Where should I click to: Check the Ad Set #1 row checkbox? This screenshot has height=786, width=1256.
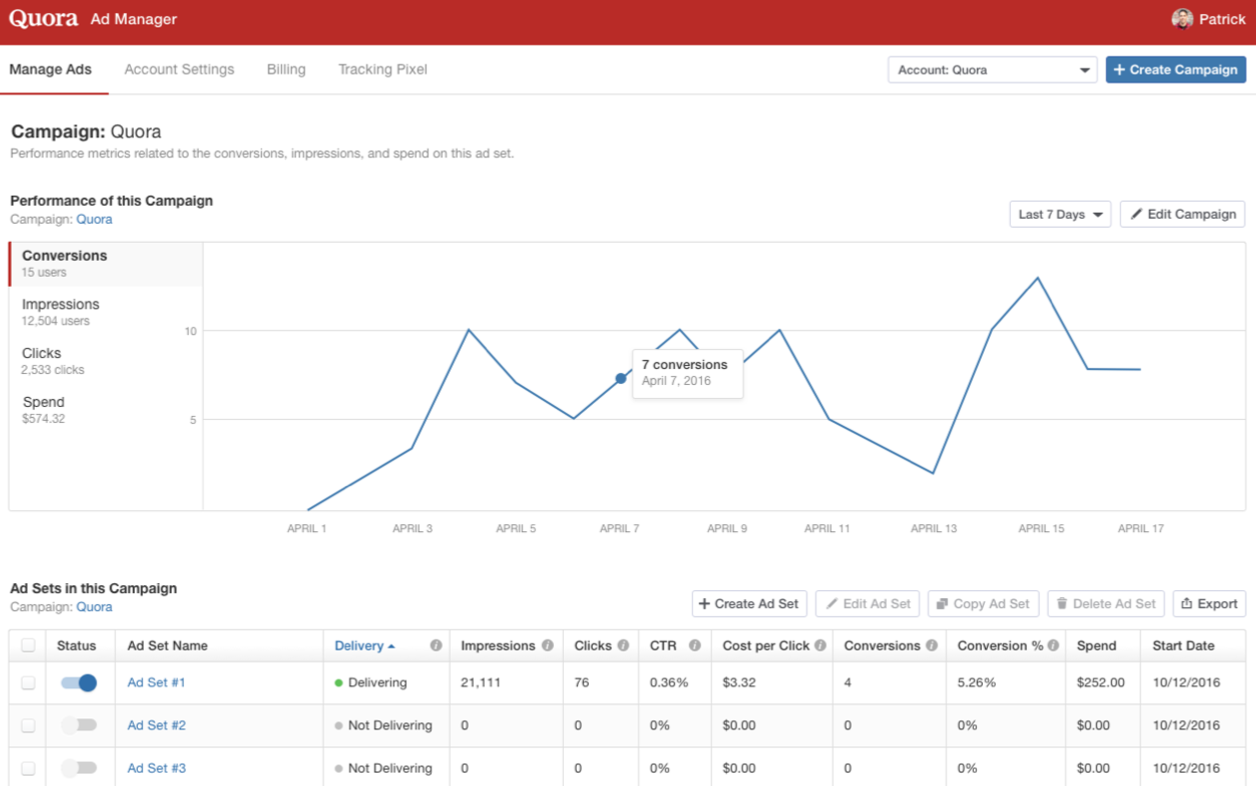click(x=28, y=683)
